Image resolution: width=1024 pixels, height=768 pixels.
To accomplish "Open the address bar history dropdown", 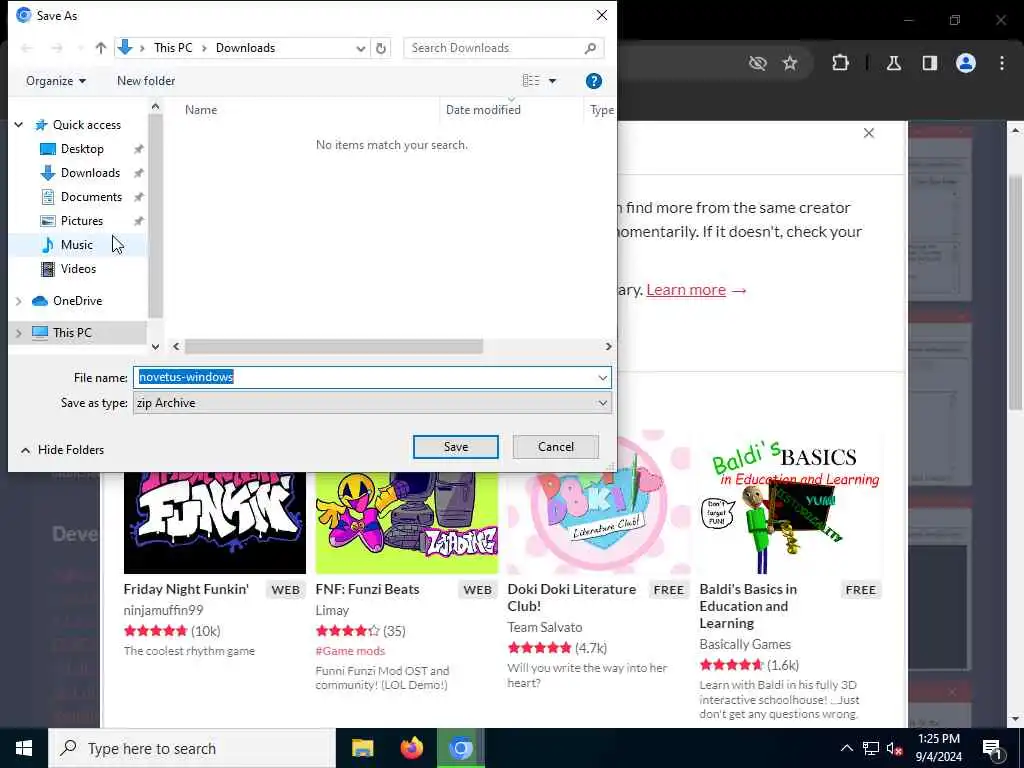I will [360, 48].
